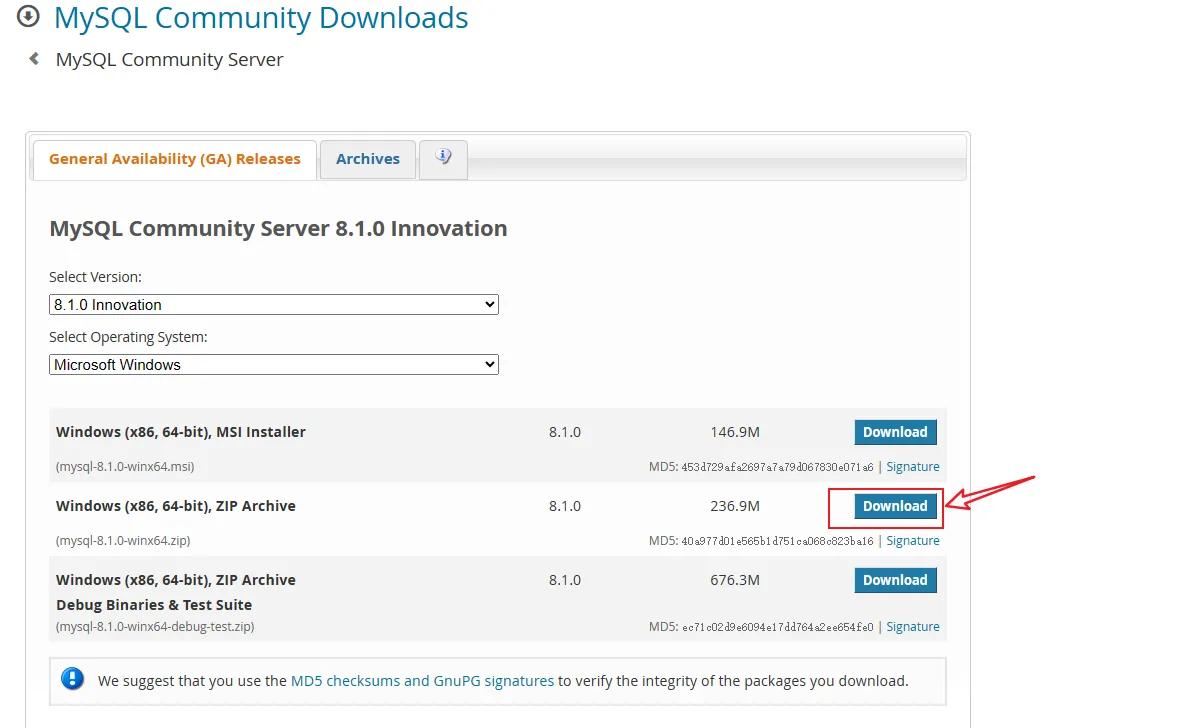Download the Debug Binaries & Test Suite ZIP

895,580
